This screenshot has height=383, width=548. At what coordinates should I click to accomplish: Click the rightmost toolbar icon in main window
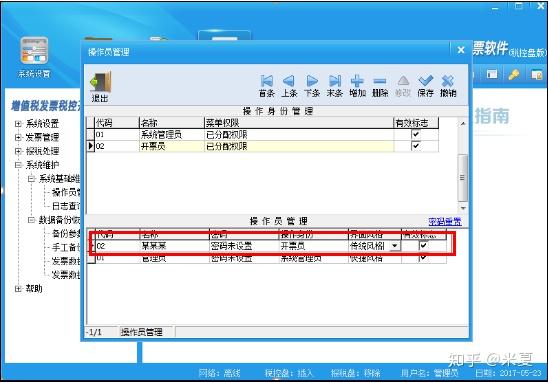[x=537, y=74]
